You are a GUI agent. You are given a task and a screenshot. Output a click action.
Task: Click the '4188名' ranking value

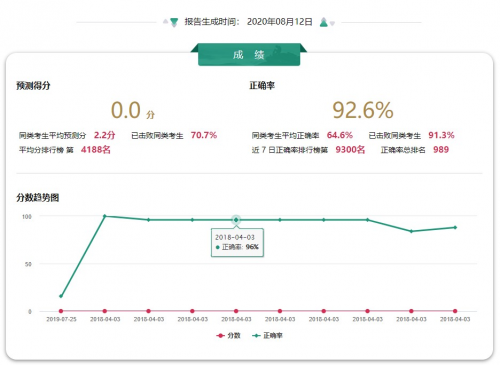96,149
